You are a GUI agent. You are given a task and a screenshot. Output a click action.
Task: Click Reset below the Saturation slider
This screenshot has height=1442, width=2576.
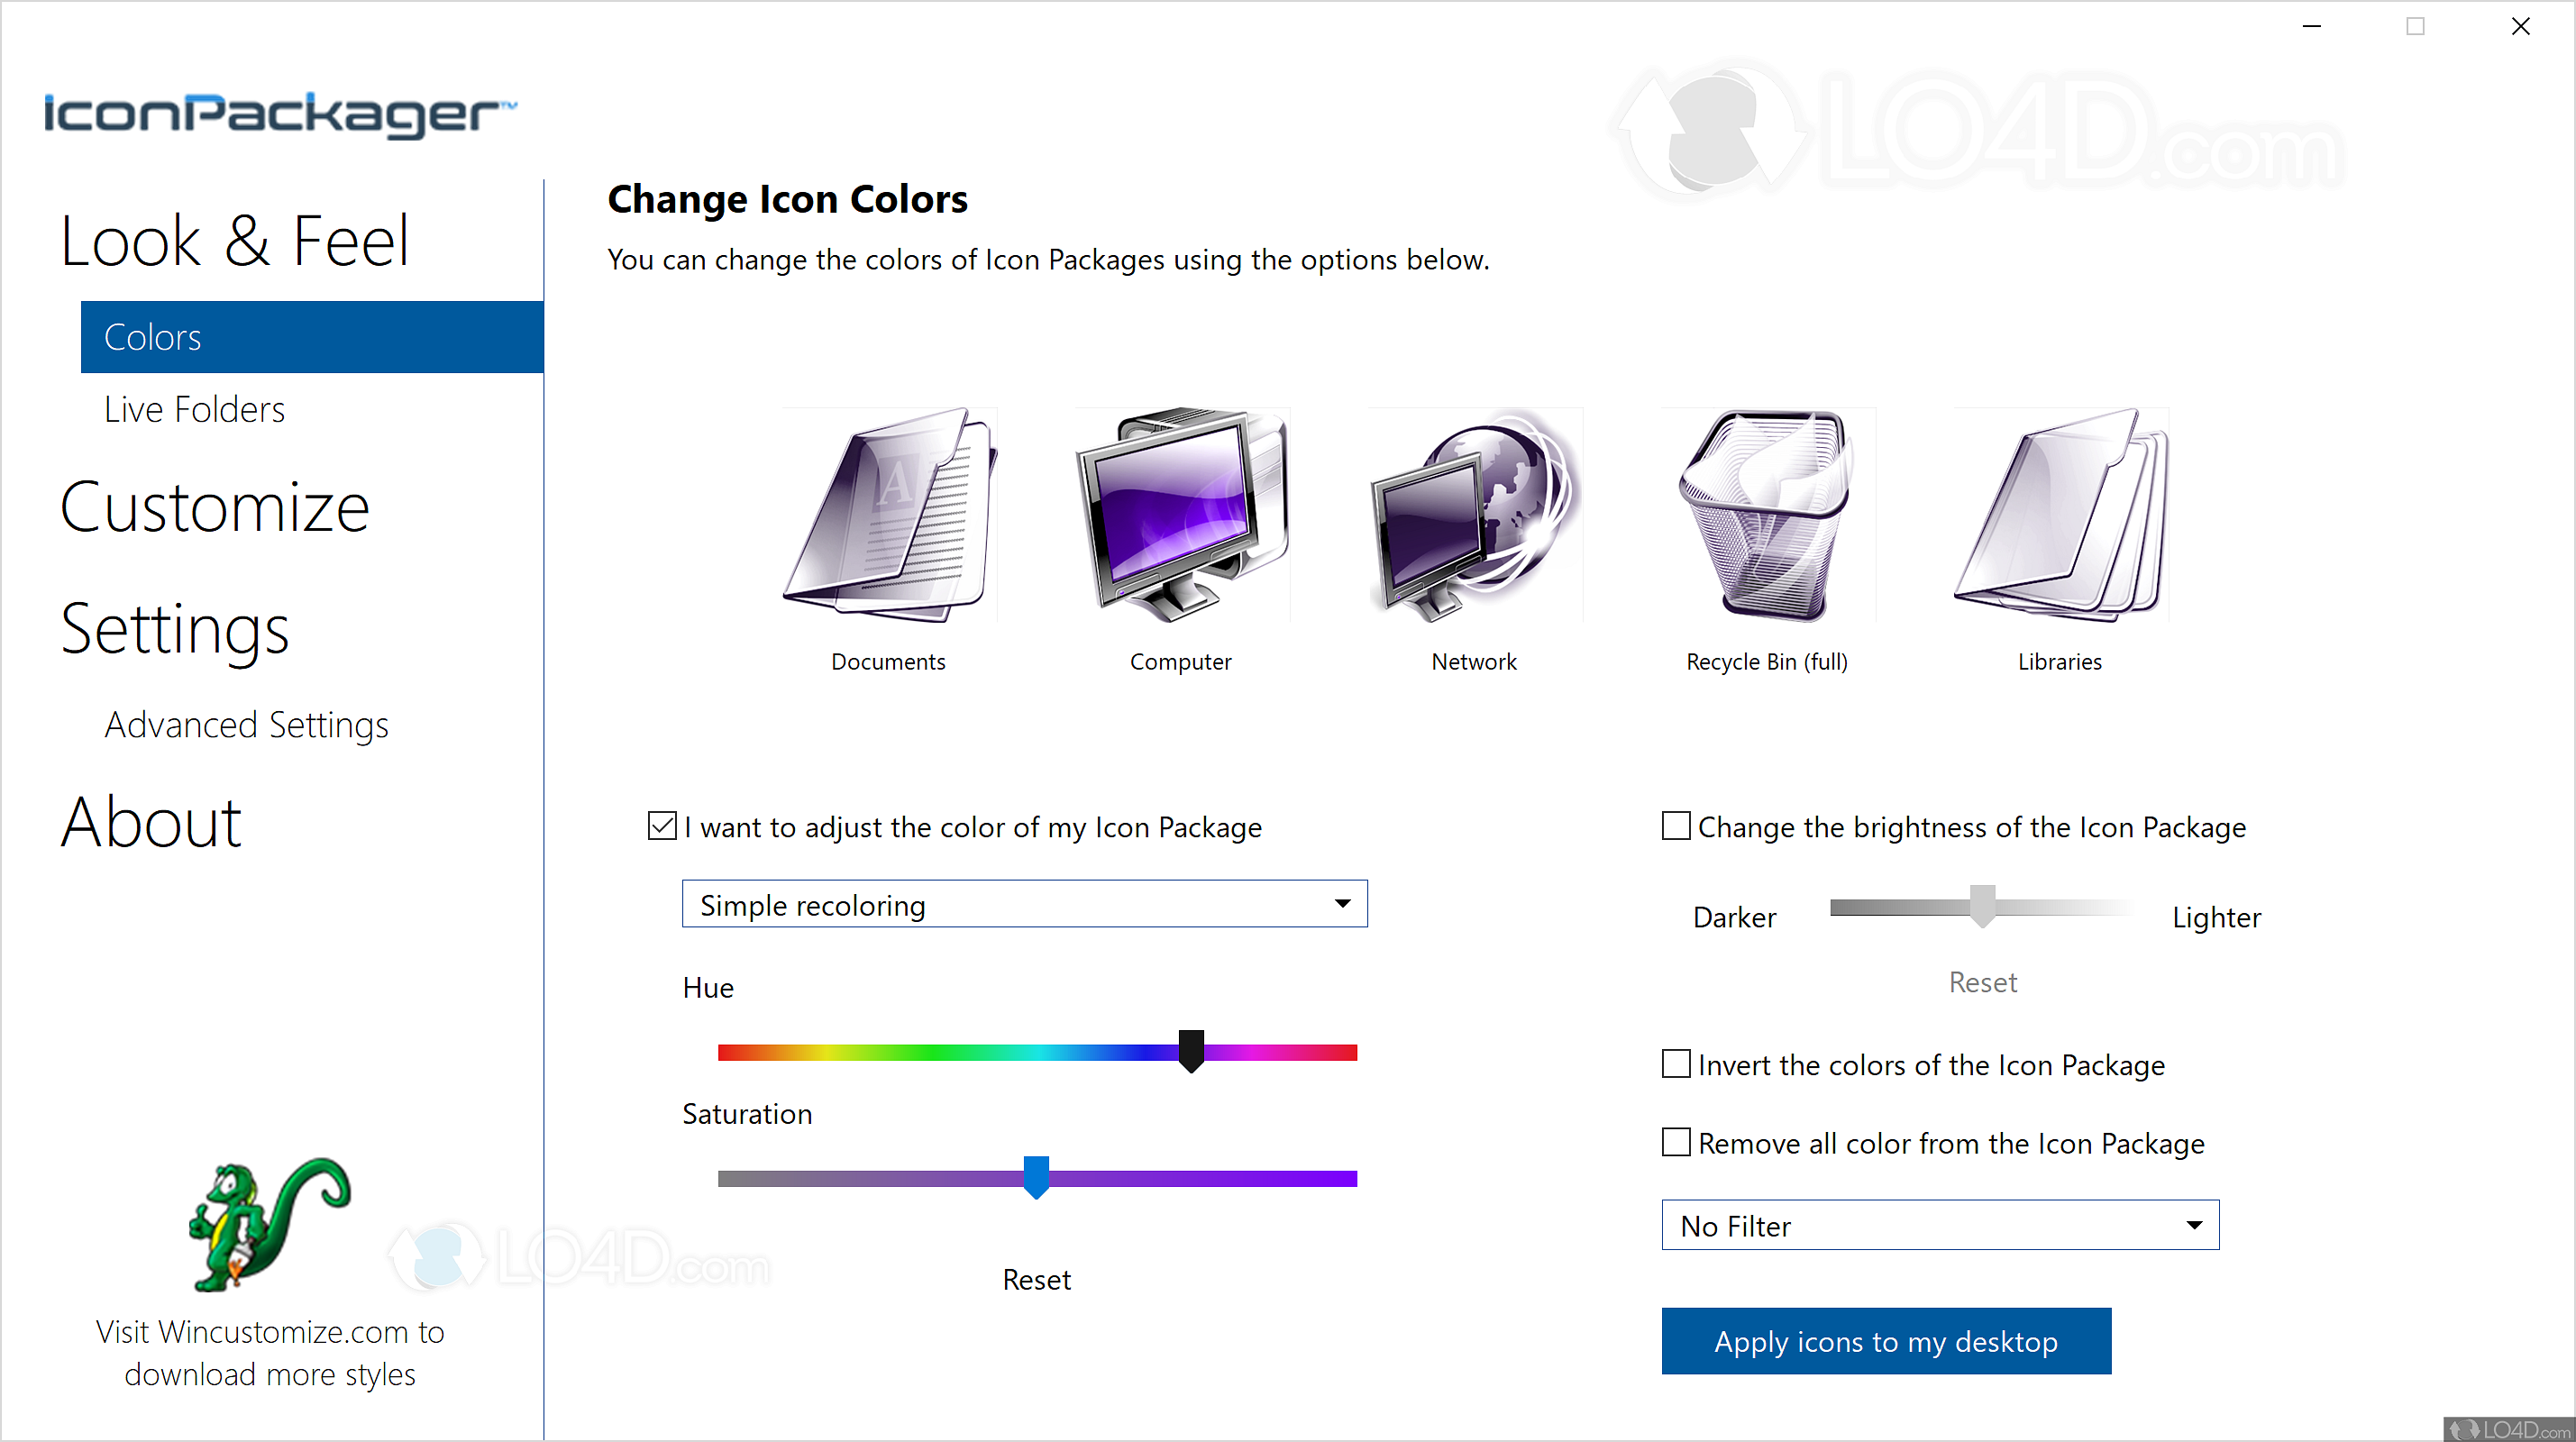pos(1036,1279)
